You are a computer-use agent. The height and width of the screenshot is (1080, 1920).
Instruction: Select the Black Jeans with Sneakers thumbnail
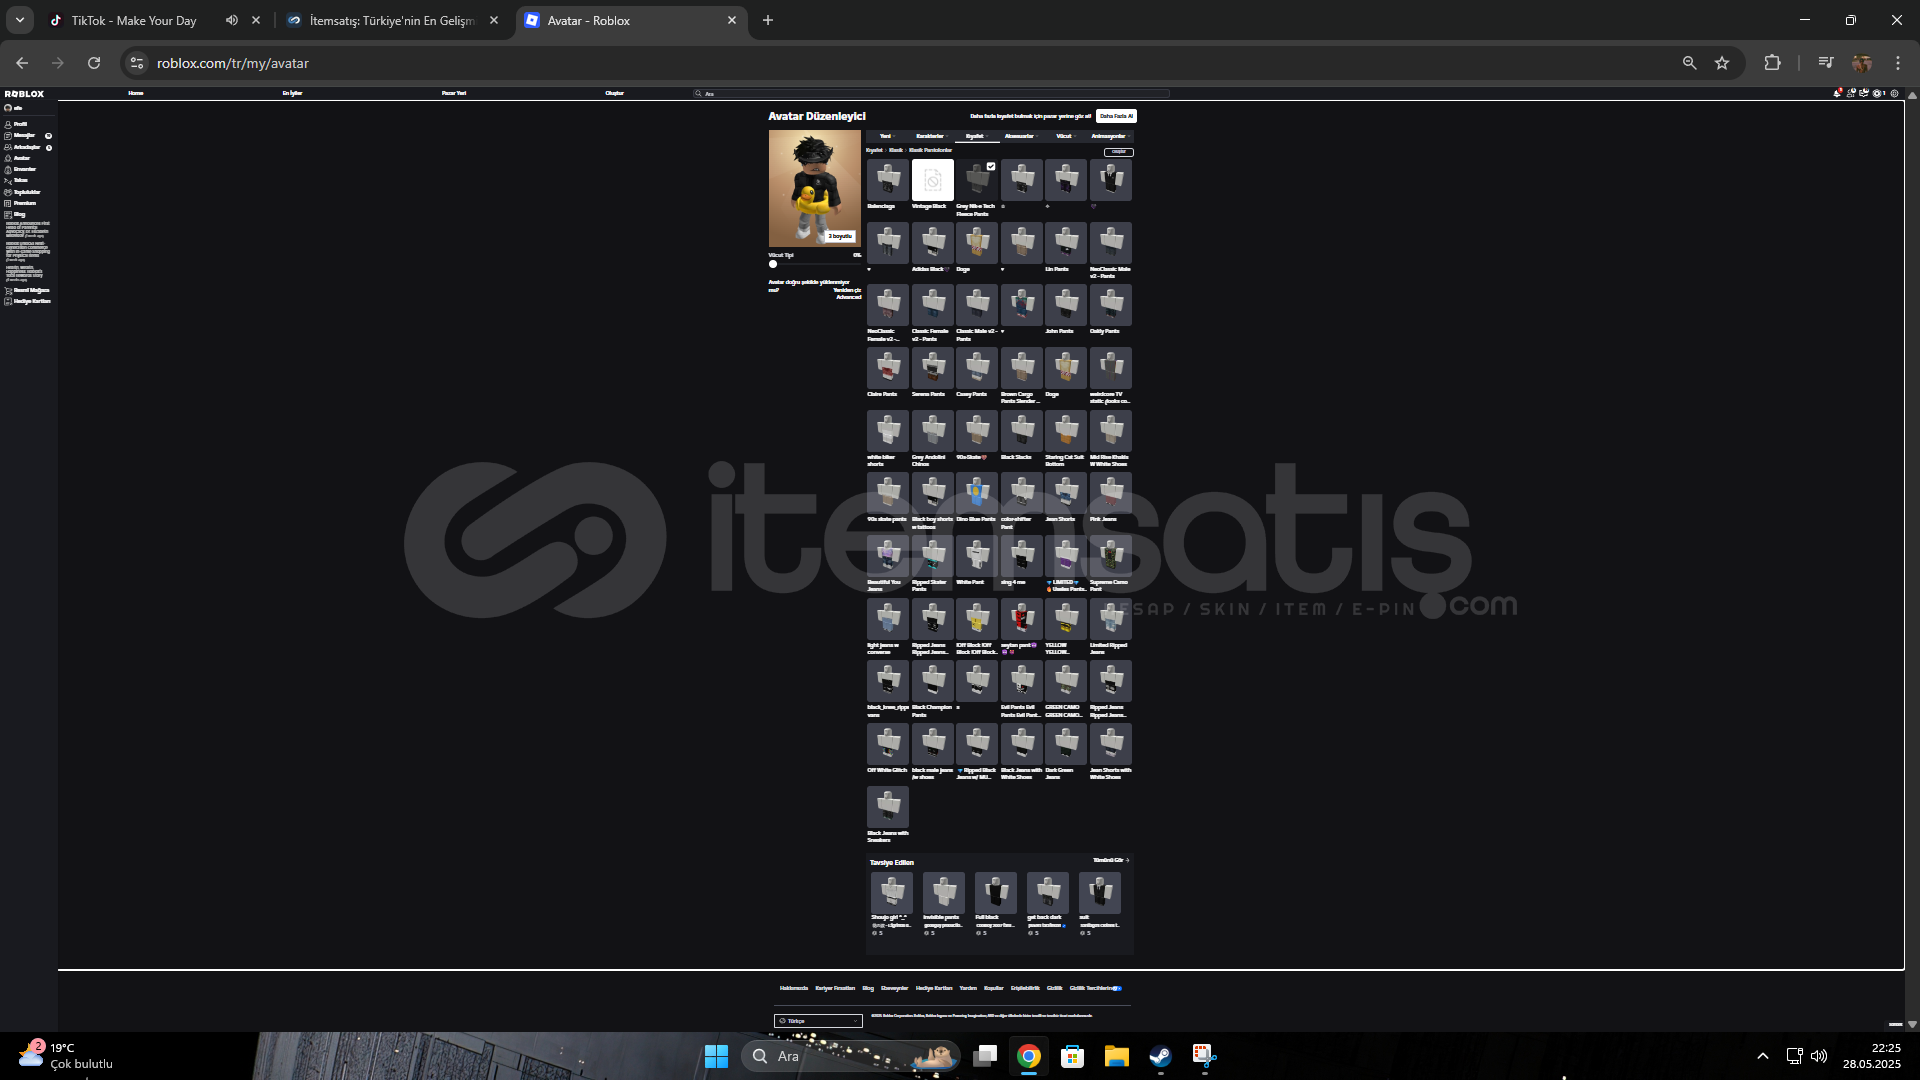click(888, 807)
